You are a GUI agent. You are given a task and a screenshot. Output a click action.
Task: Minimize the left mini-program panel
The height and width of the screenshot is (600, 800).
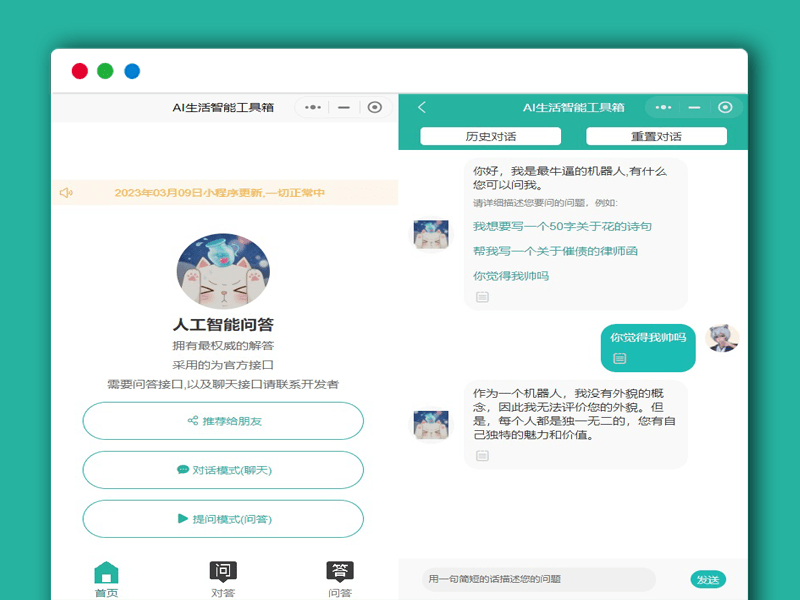coord(344,107)
